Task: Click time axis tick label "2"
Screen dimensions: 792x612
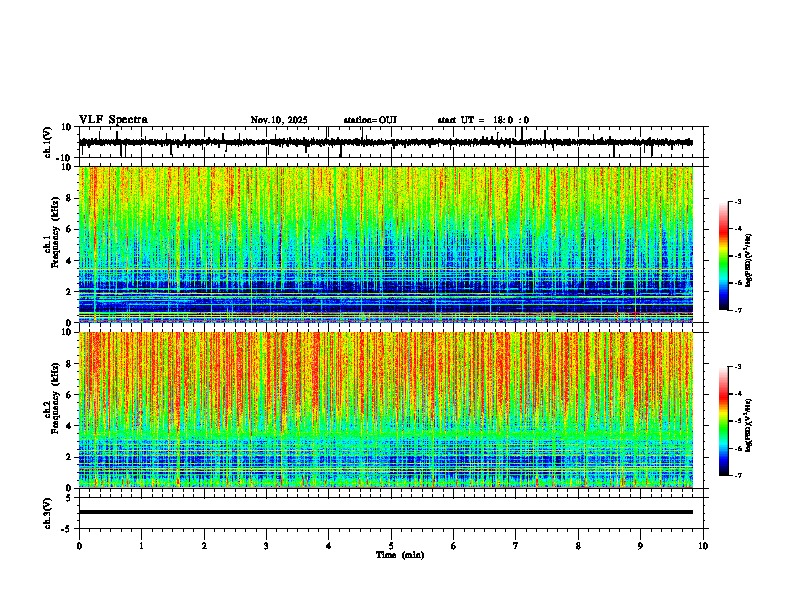Action: click(x=204, y=546)
